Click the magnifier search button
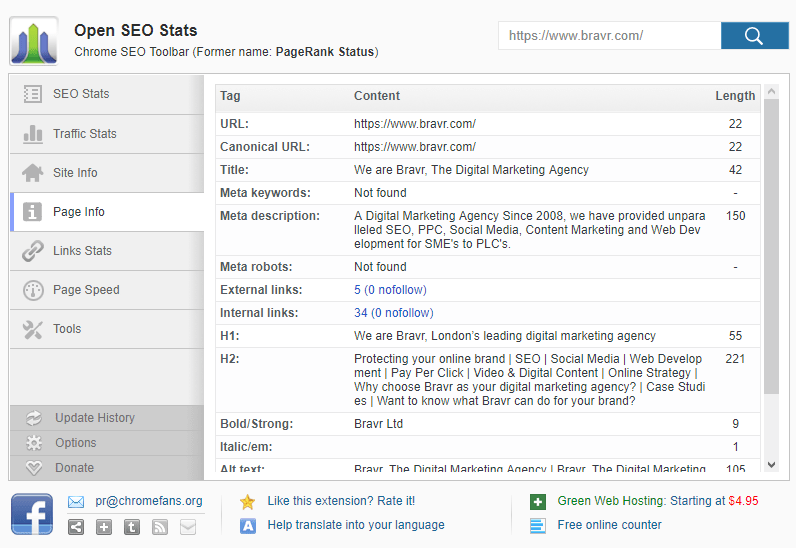The height and width of the screenshot is (548, 796). [754, 36]
